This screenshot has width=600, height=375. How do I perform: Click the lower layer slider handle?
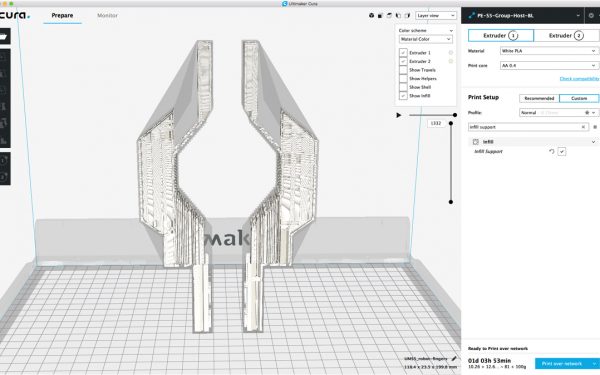(x=451, y=202)
